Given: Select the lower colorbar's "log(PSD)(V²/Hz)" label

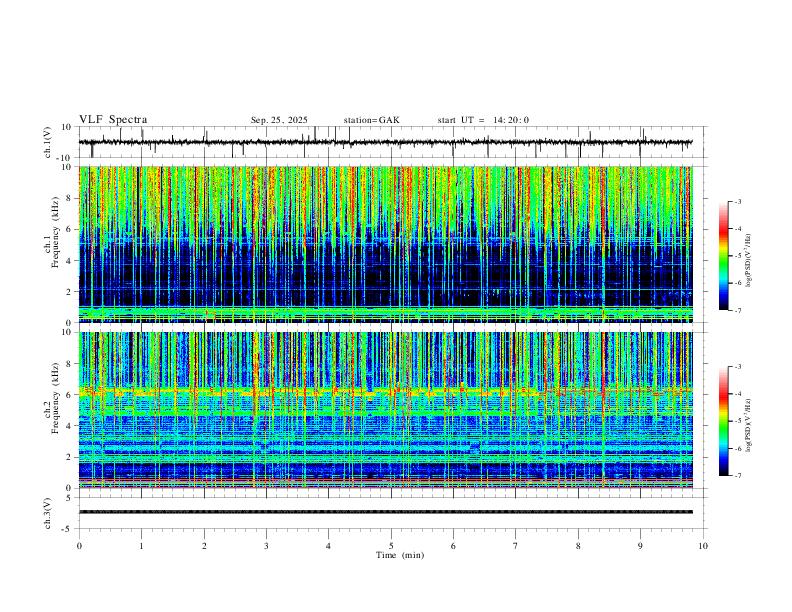Looking at the screenshot, I should (748, 426).
